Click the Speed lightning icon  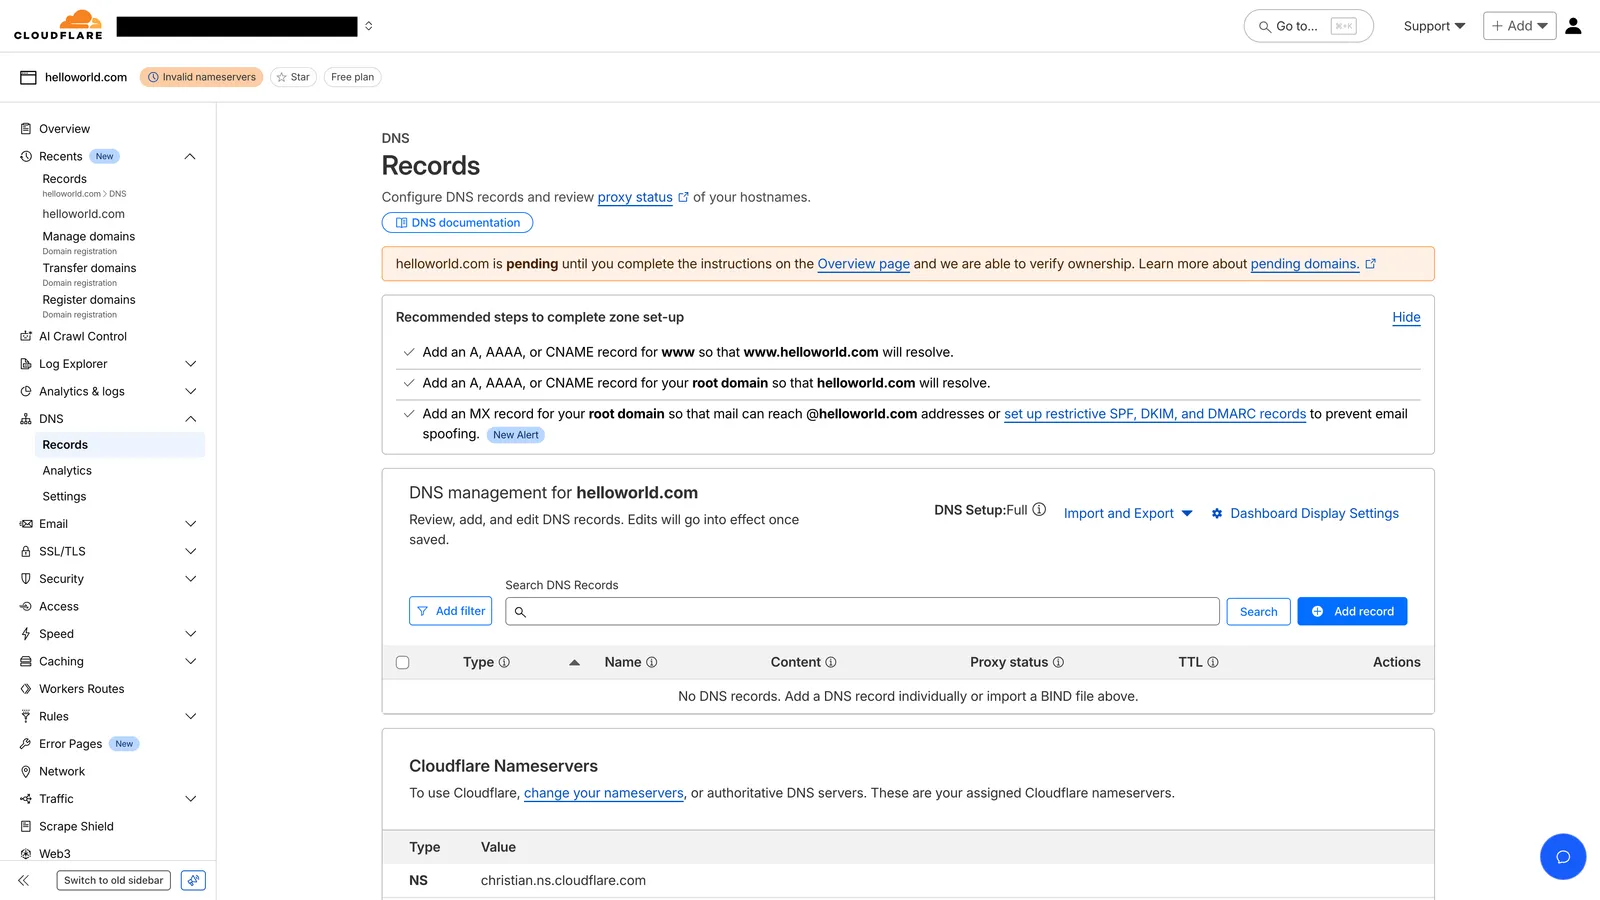[26, 634]
